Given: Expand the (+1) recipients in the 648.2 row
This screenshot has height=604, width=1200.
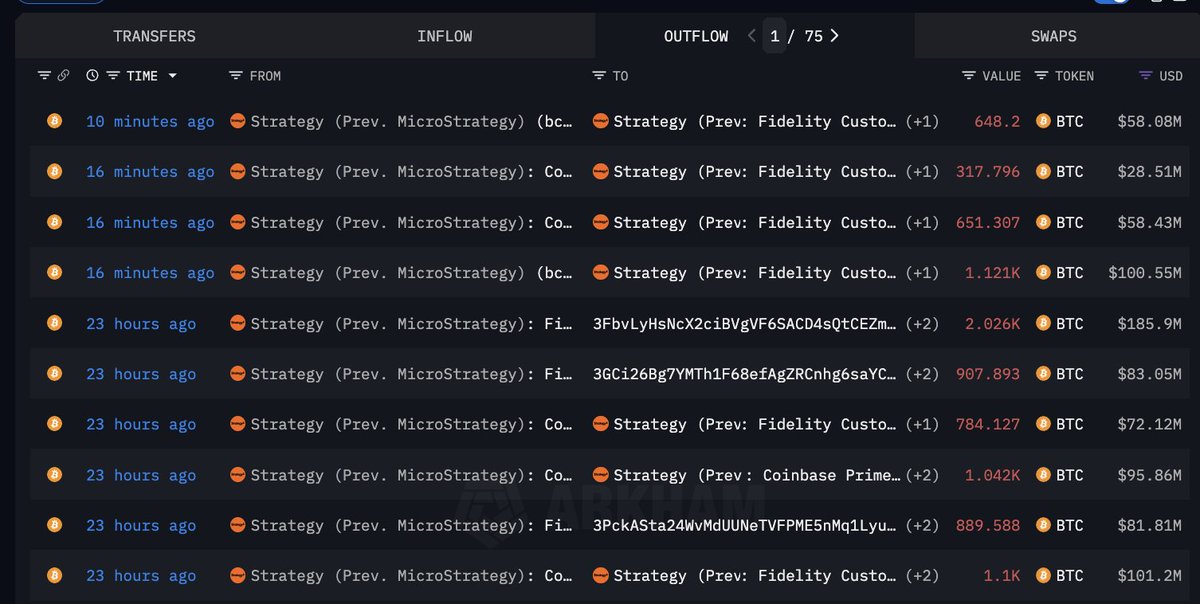Looking at the screenshot, I should pos(922,121).
